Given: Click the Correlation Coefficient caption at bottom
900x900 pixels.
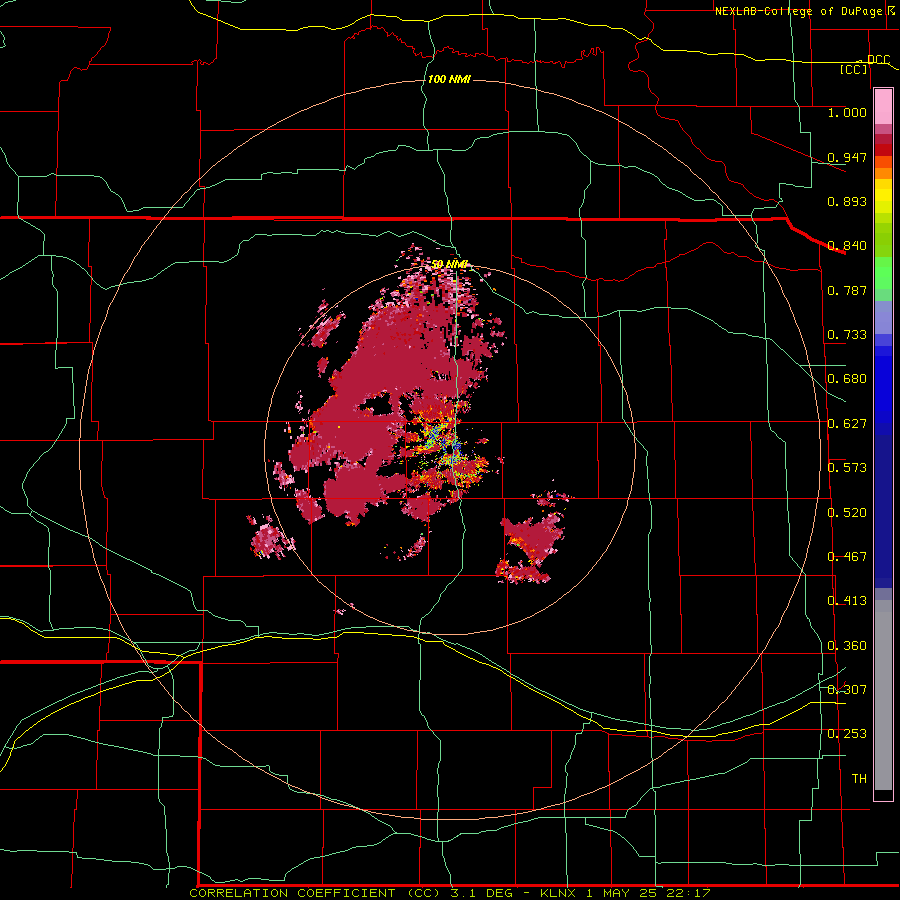Looking at the screenshot, I should pos(449,893).
